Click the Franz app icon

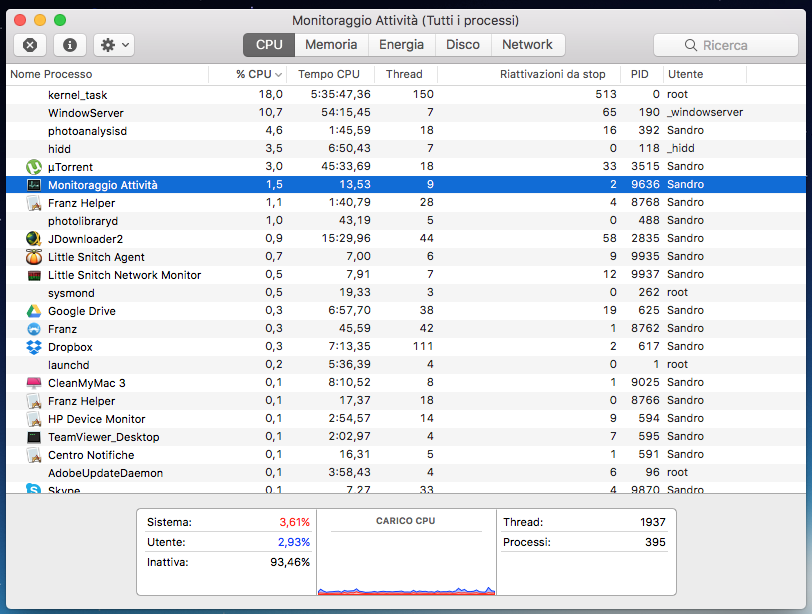pos(34,329)
